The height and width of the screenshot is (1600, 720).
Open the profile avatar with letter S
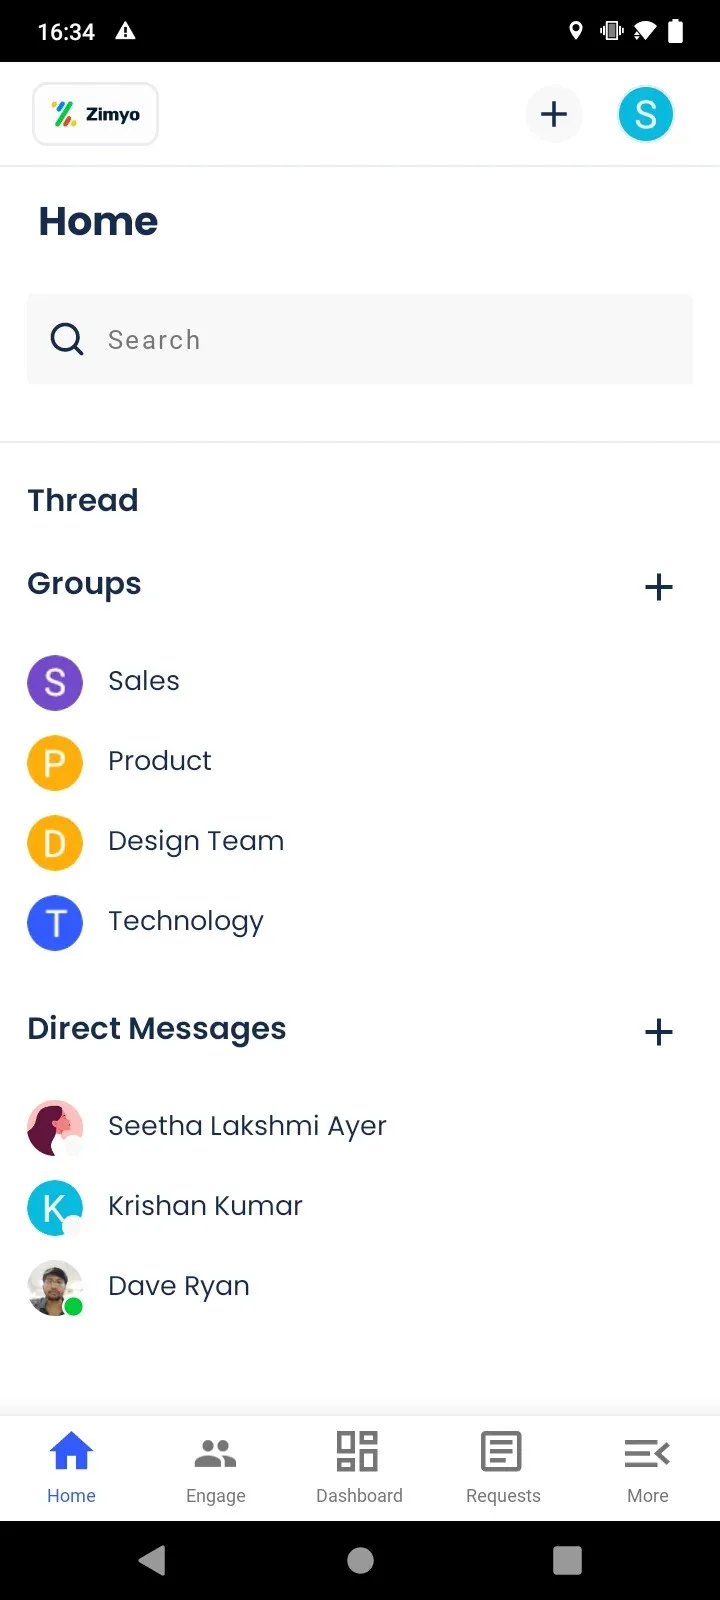645,114
